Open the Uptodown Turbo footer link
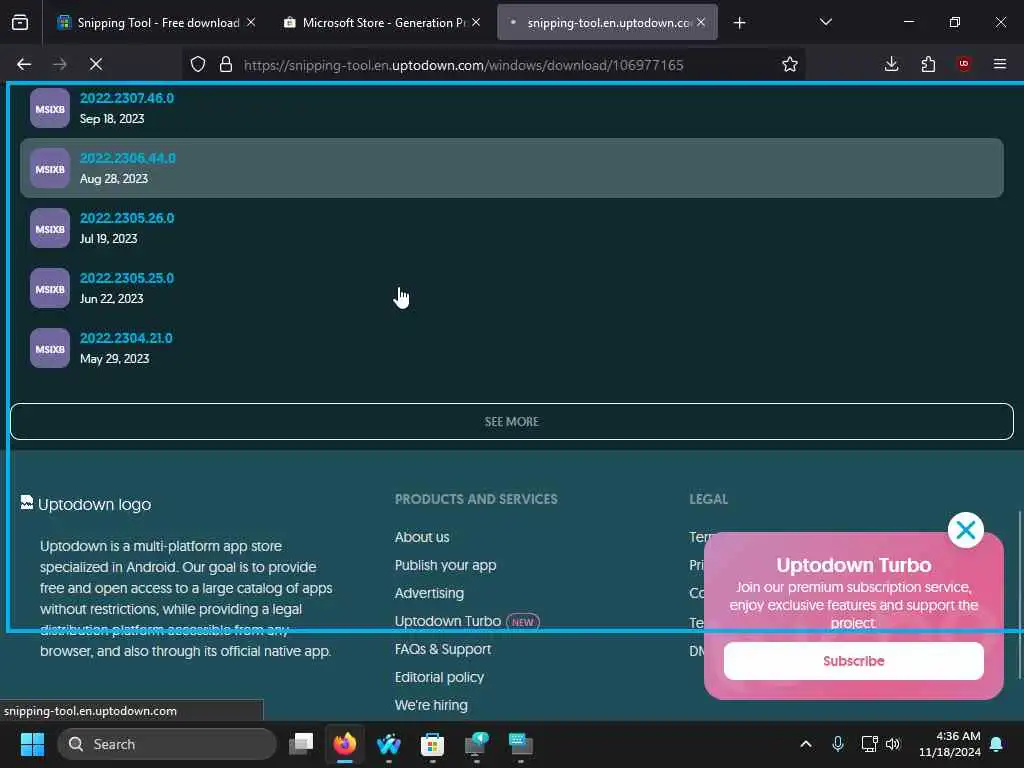 point(447,621)
